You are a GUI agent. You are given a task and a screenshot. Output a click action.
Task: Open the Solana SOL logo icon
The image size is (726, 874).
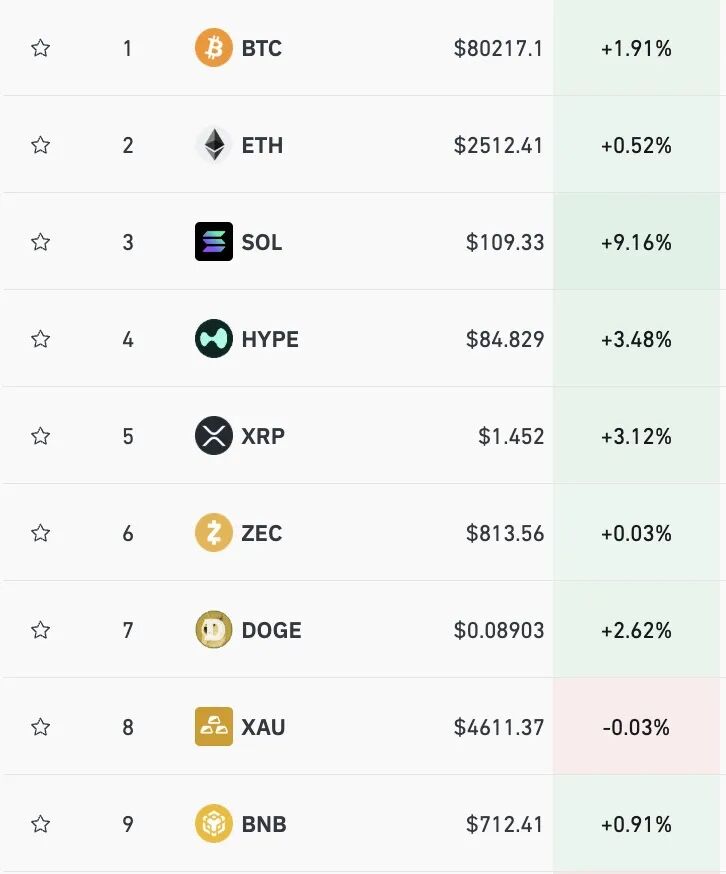214,242
